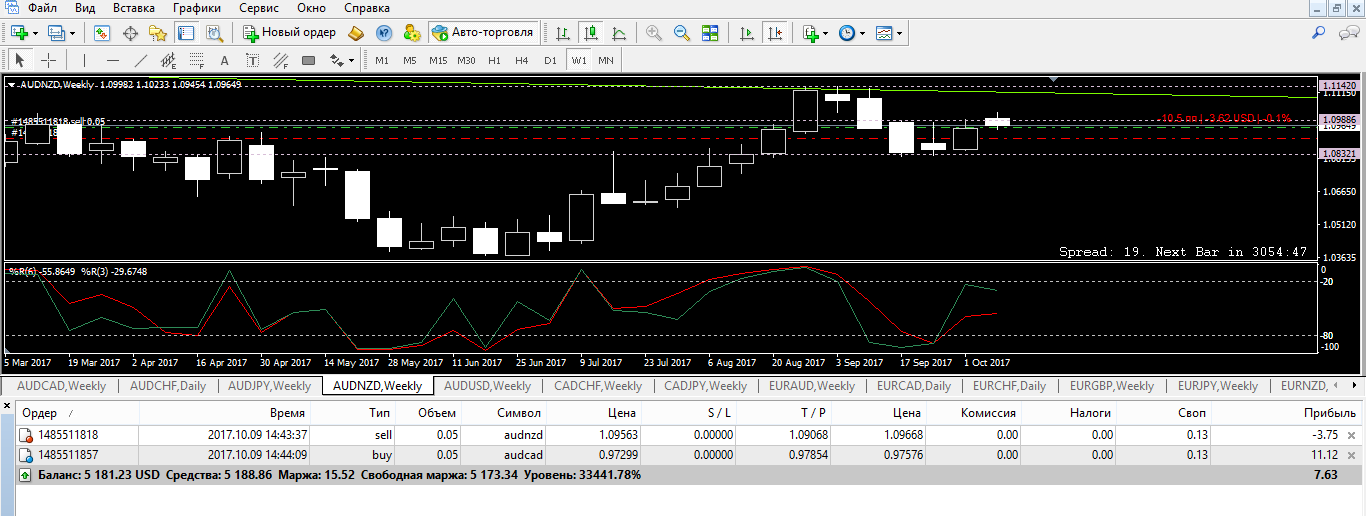The width and height of the screenshot is (1366, 516).
Task: Toggle chart shift button
Action: coord(774,33)
